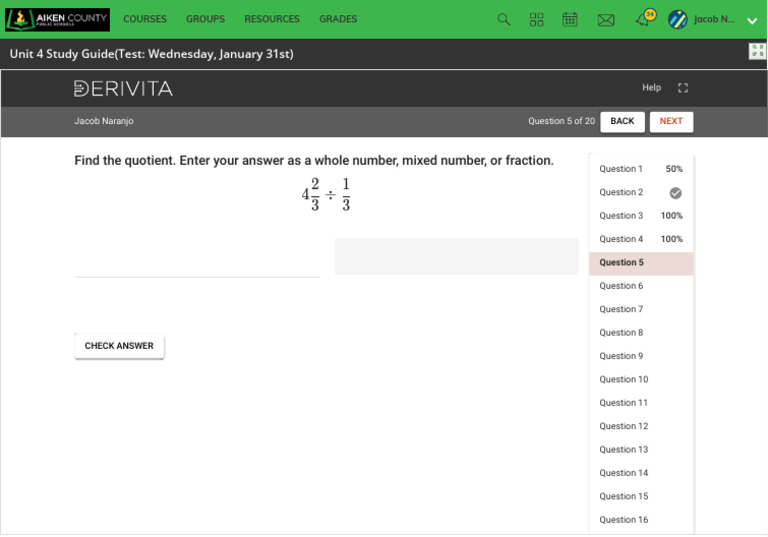The image size is (768, 537).
Task: Click the division expression 4 2/3 ÷ 1/3
Action: (326, 195)
